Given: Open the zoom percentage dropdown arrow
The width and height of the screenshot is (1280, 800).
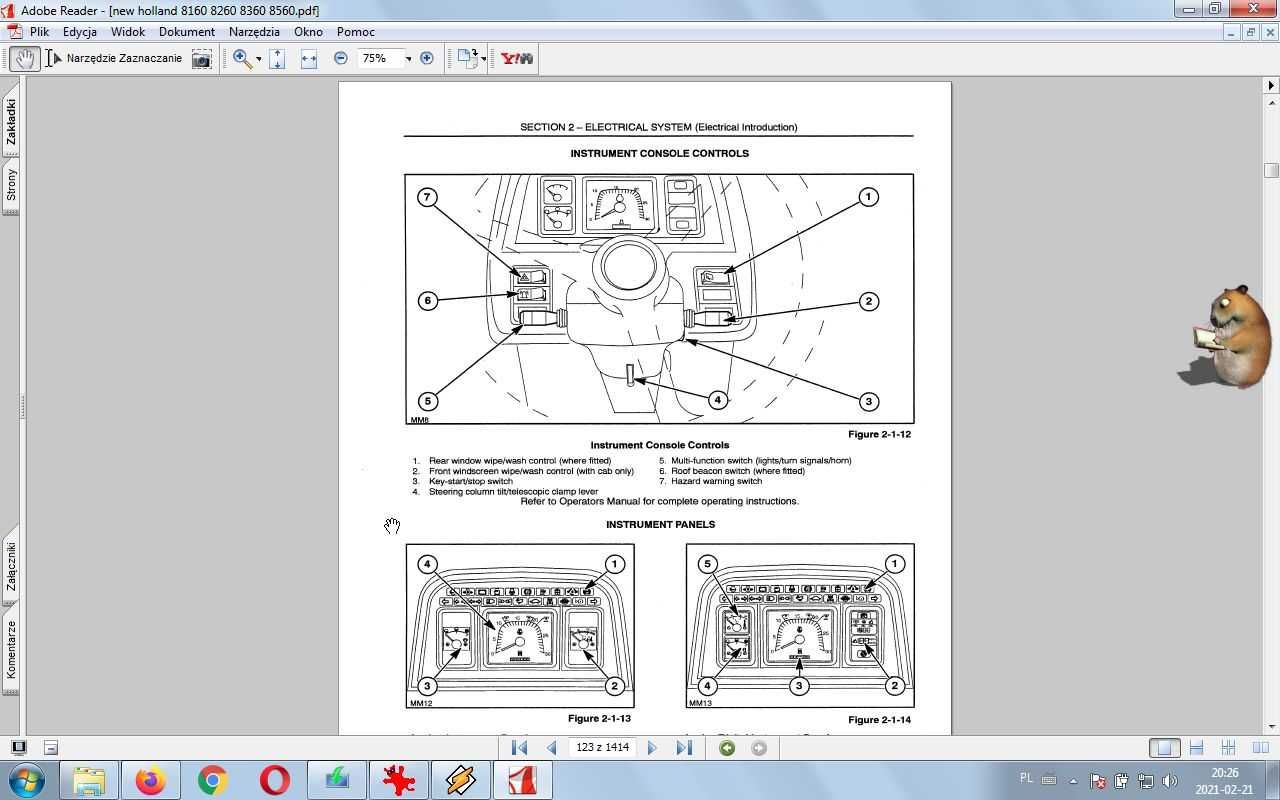Looking at the screenshot, I should pyautogui.click(x=408, y=59).
